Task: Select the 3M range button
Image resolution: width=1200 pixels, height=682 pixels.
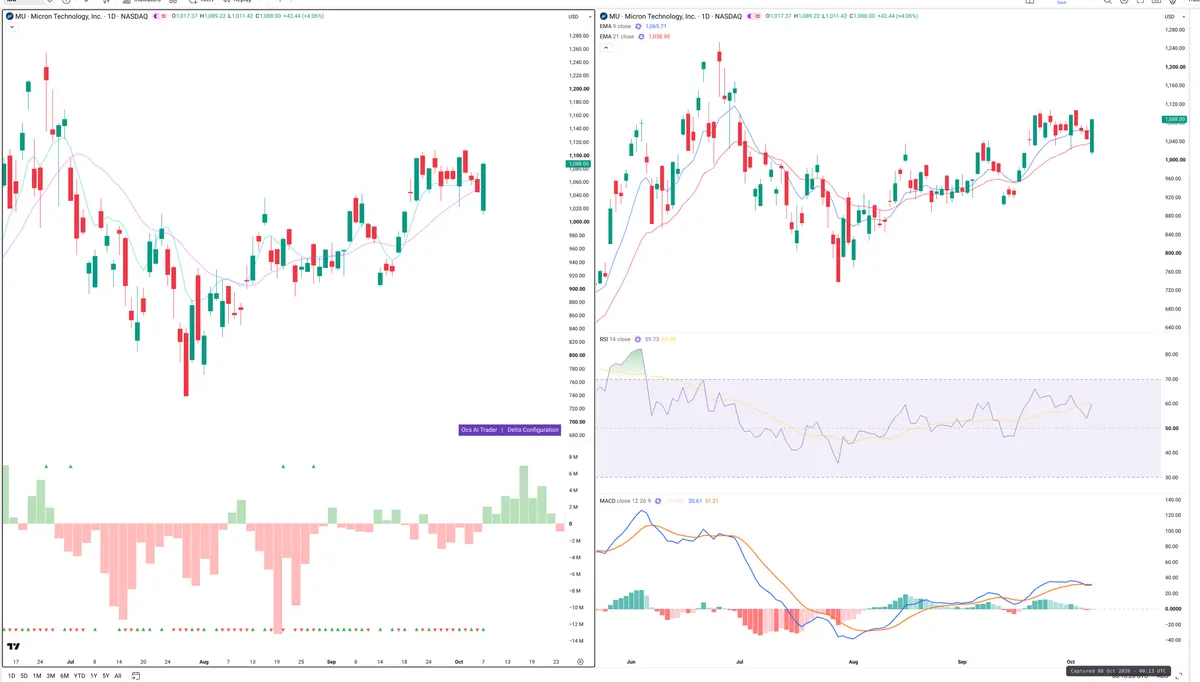Action: [51, 676]
